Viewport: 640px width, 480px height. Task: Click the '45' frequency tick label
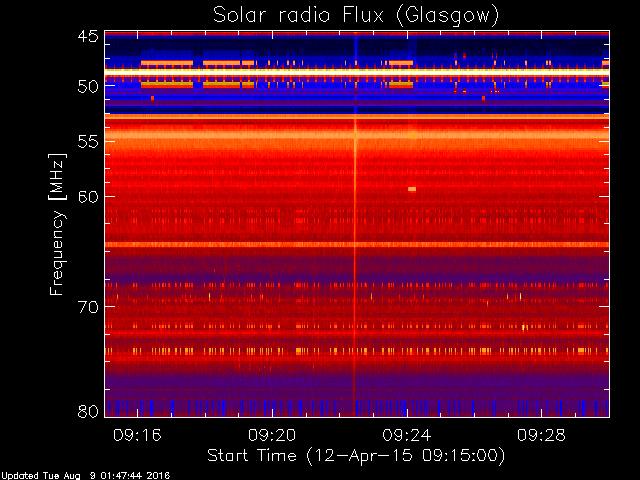pos(88,36)
